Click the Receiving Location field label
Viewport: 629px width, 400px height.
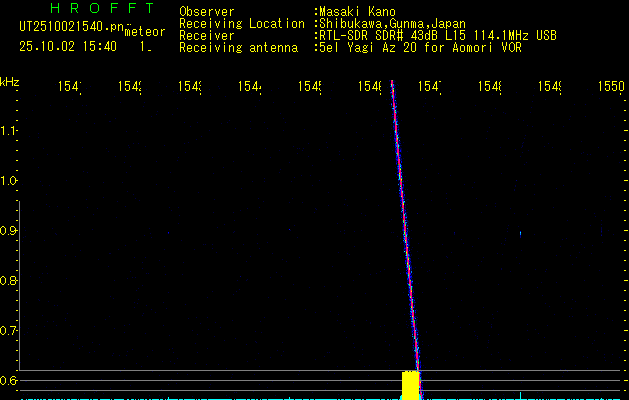click(x=242, y=23)
